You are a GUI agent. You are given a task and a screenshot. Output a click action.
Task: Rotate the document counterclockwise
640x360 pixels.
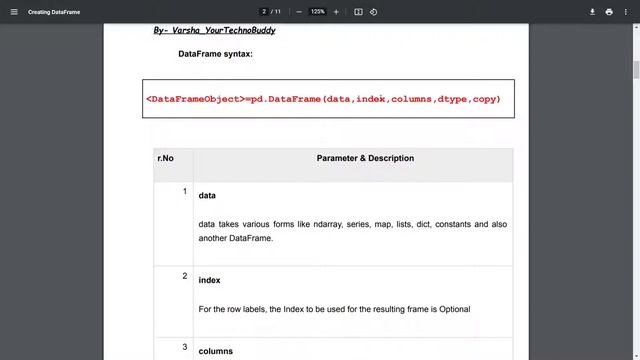(x=373, y=12)
